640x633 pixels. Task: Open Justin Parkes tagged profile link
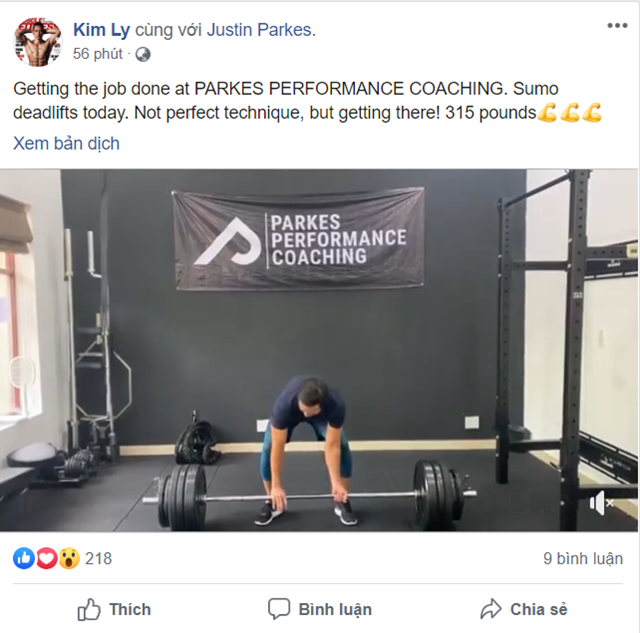point(259,30)
